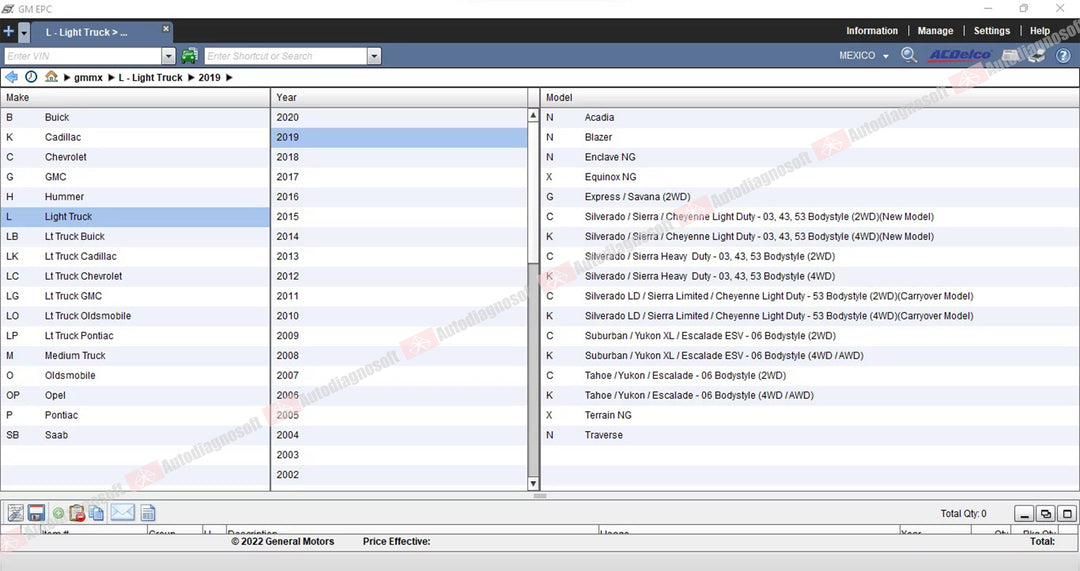Expand the VIN history dropdown arrow
The image size is (1080, 571).
click(x=169, y=56)
